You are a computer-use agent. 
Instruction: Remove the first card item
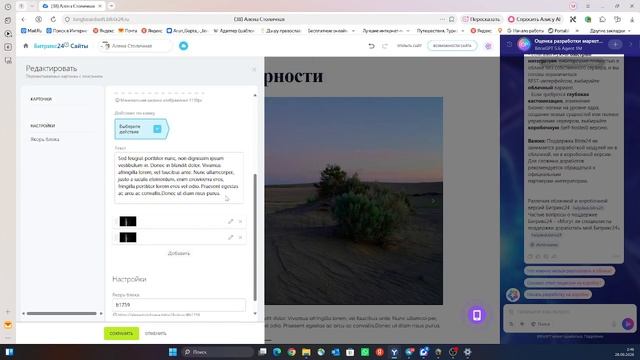tap(240, 221)
